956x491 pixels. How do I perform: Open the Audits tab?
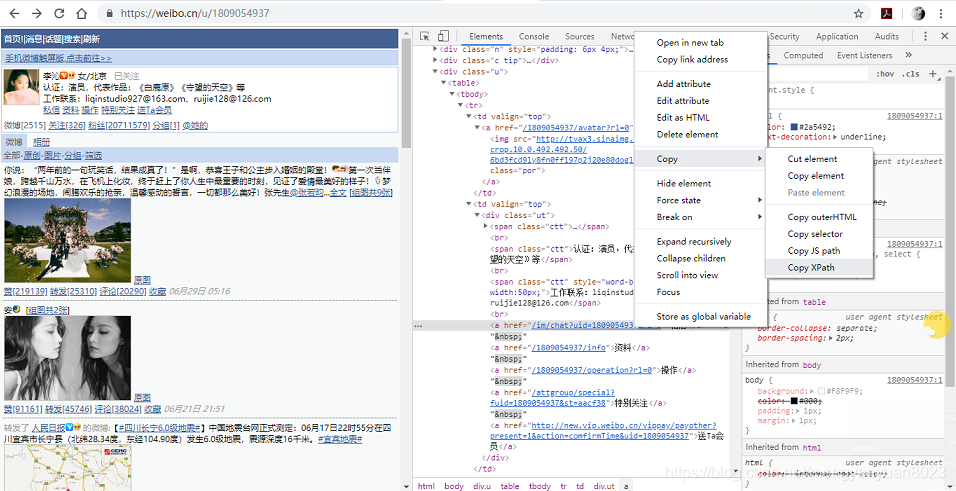click(886, 37)
